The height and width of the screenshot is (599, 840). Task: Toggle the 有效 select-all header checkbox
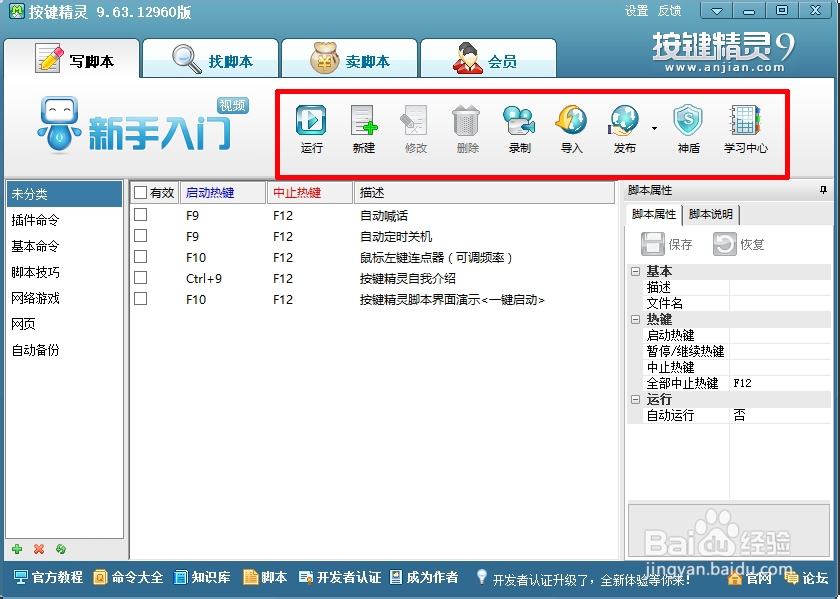[140, 192]
